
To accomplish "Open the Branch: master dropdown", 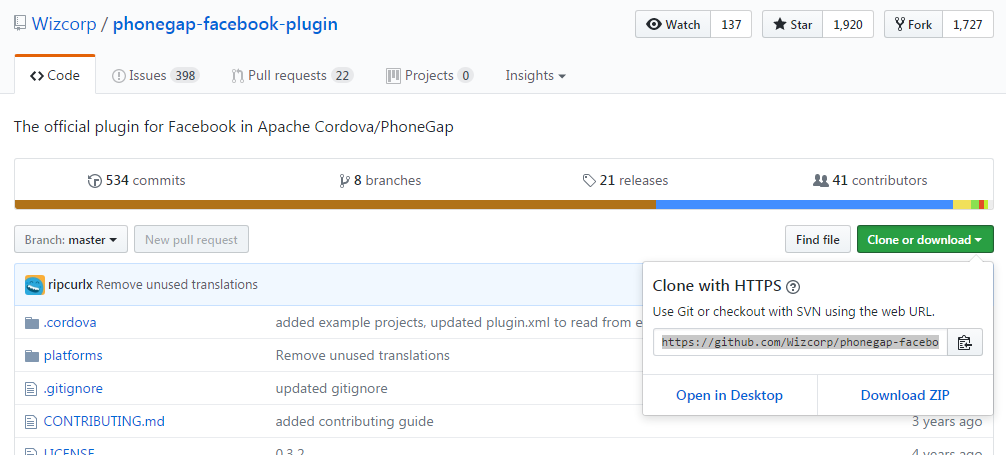I will click(x=71, y=239).
